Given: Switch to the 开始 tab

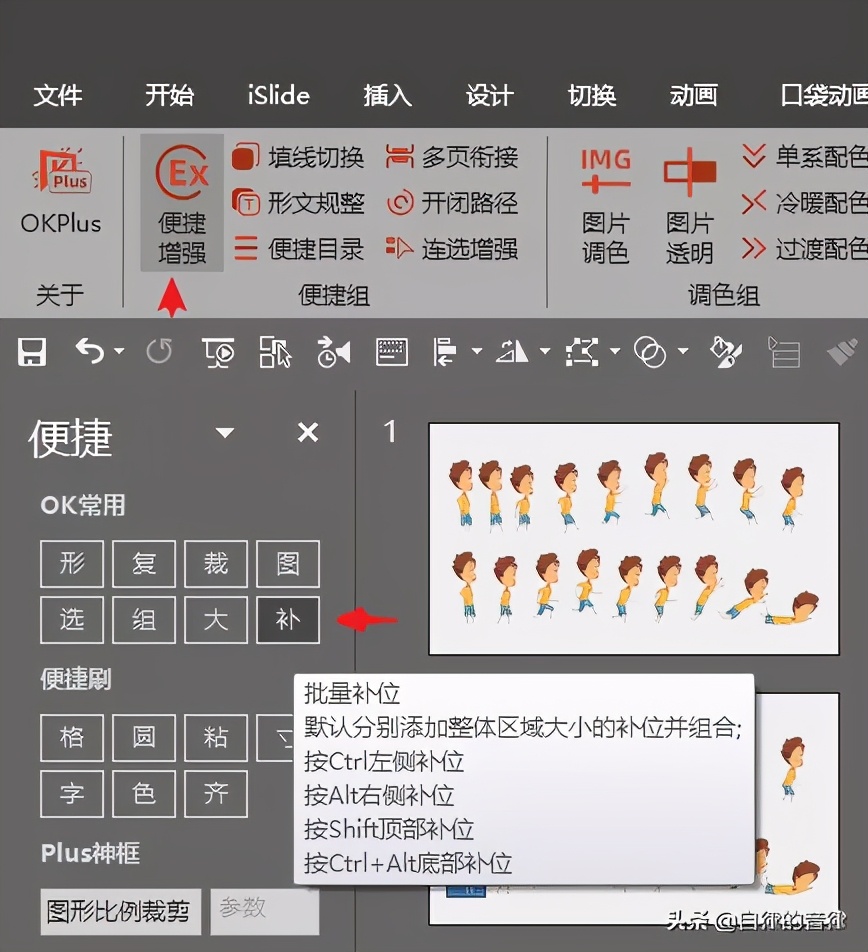Looking at the screenshot, I should [x=169, y=95].
